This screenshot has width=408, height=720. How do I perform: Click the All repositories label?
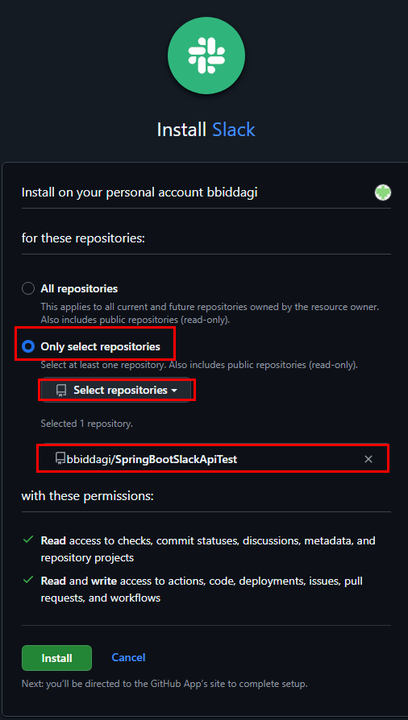[x=79, y=289]
